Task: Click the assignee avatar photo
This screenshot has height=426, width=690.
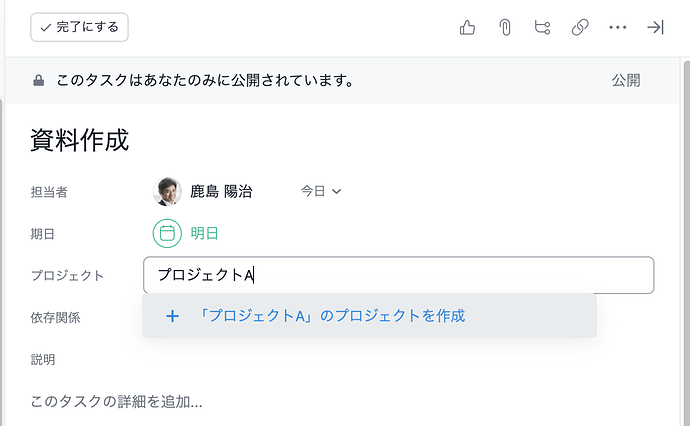Action: click(x=167, y=191)
